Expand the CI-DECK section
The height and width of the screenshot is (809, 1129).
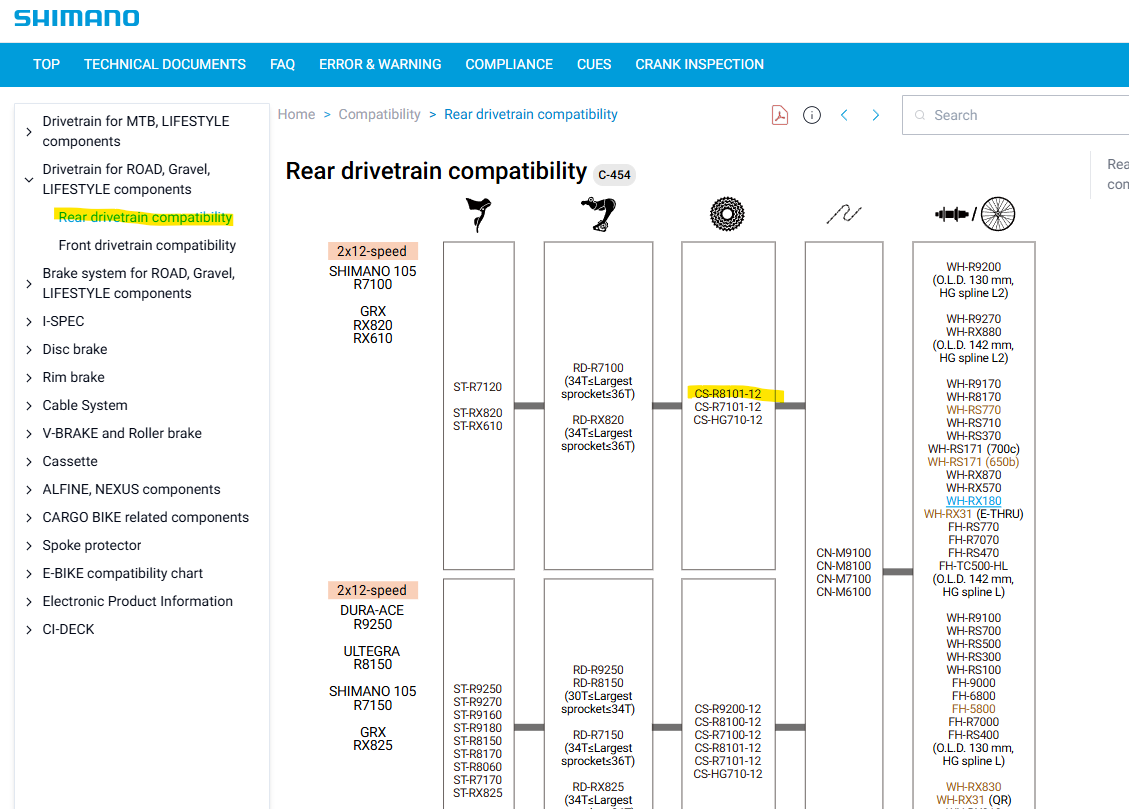click(x=29, y=630)
